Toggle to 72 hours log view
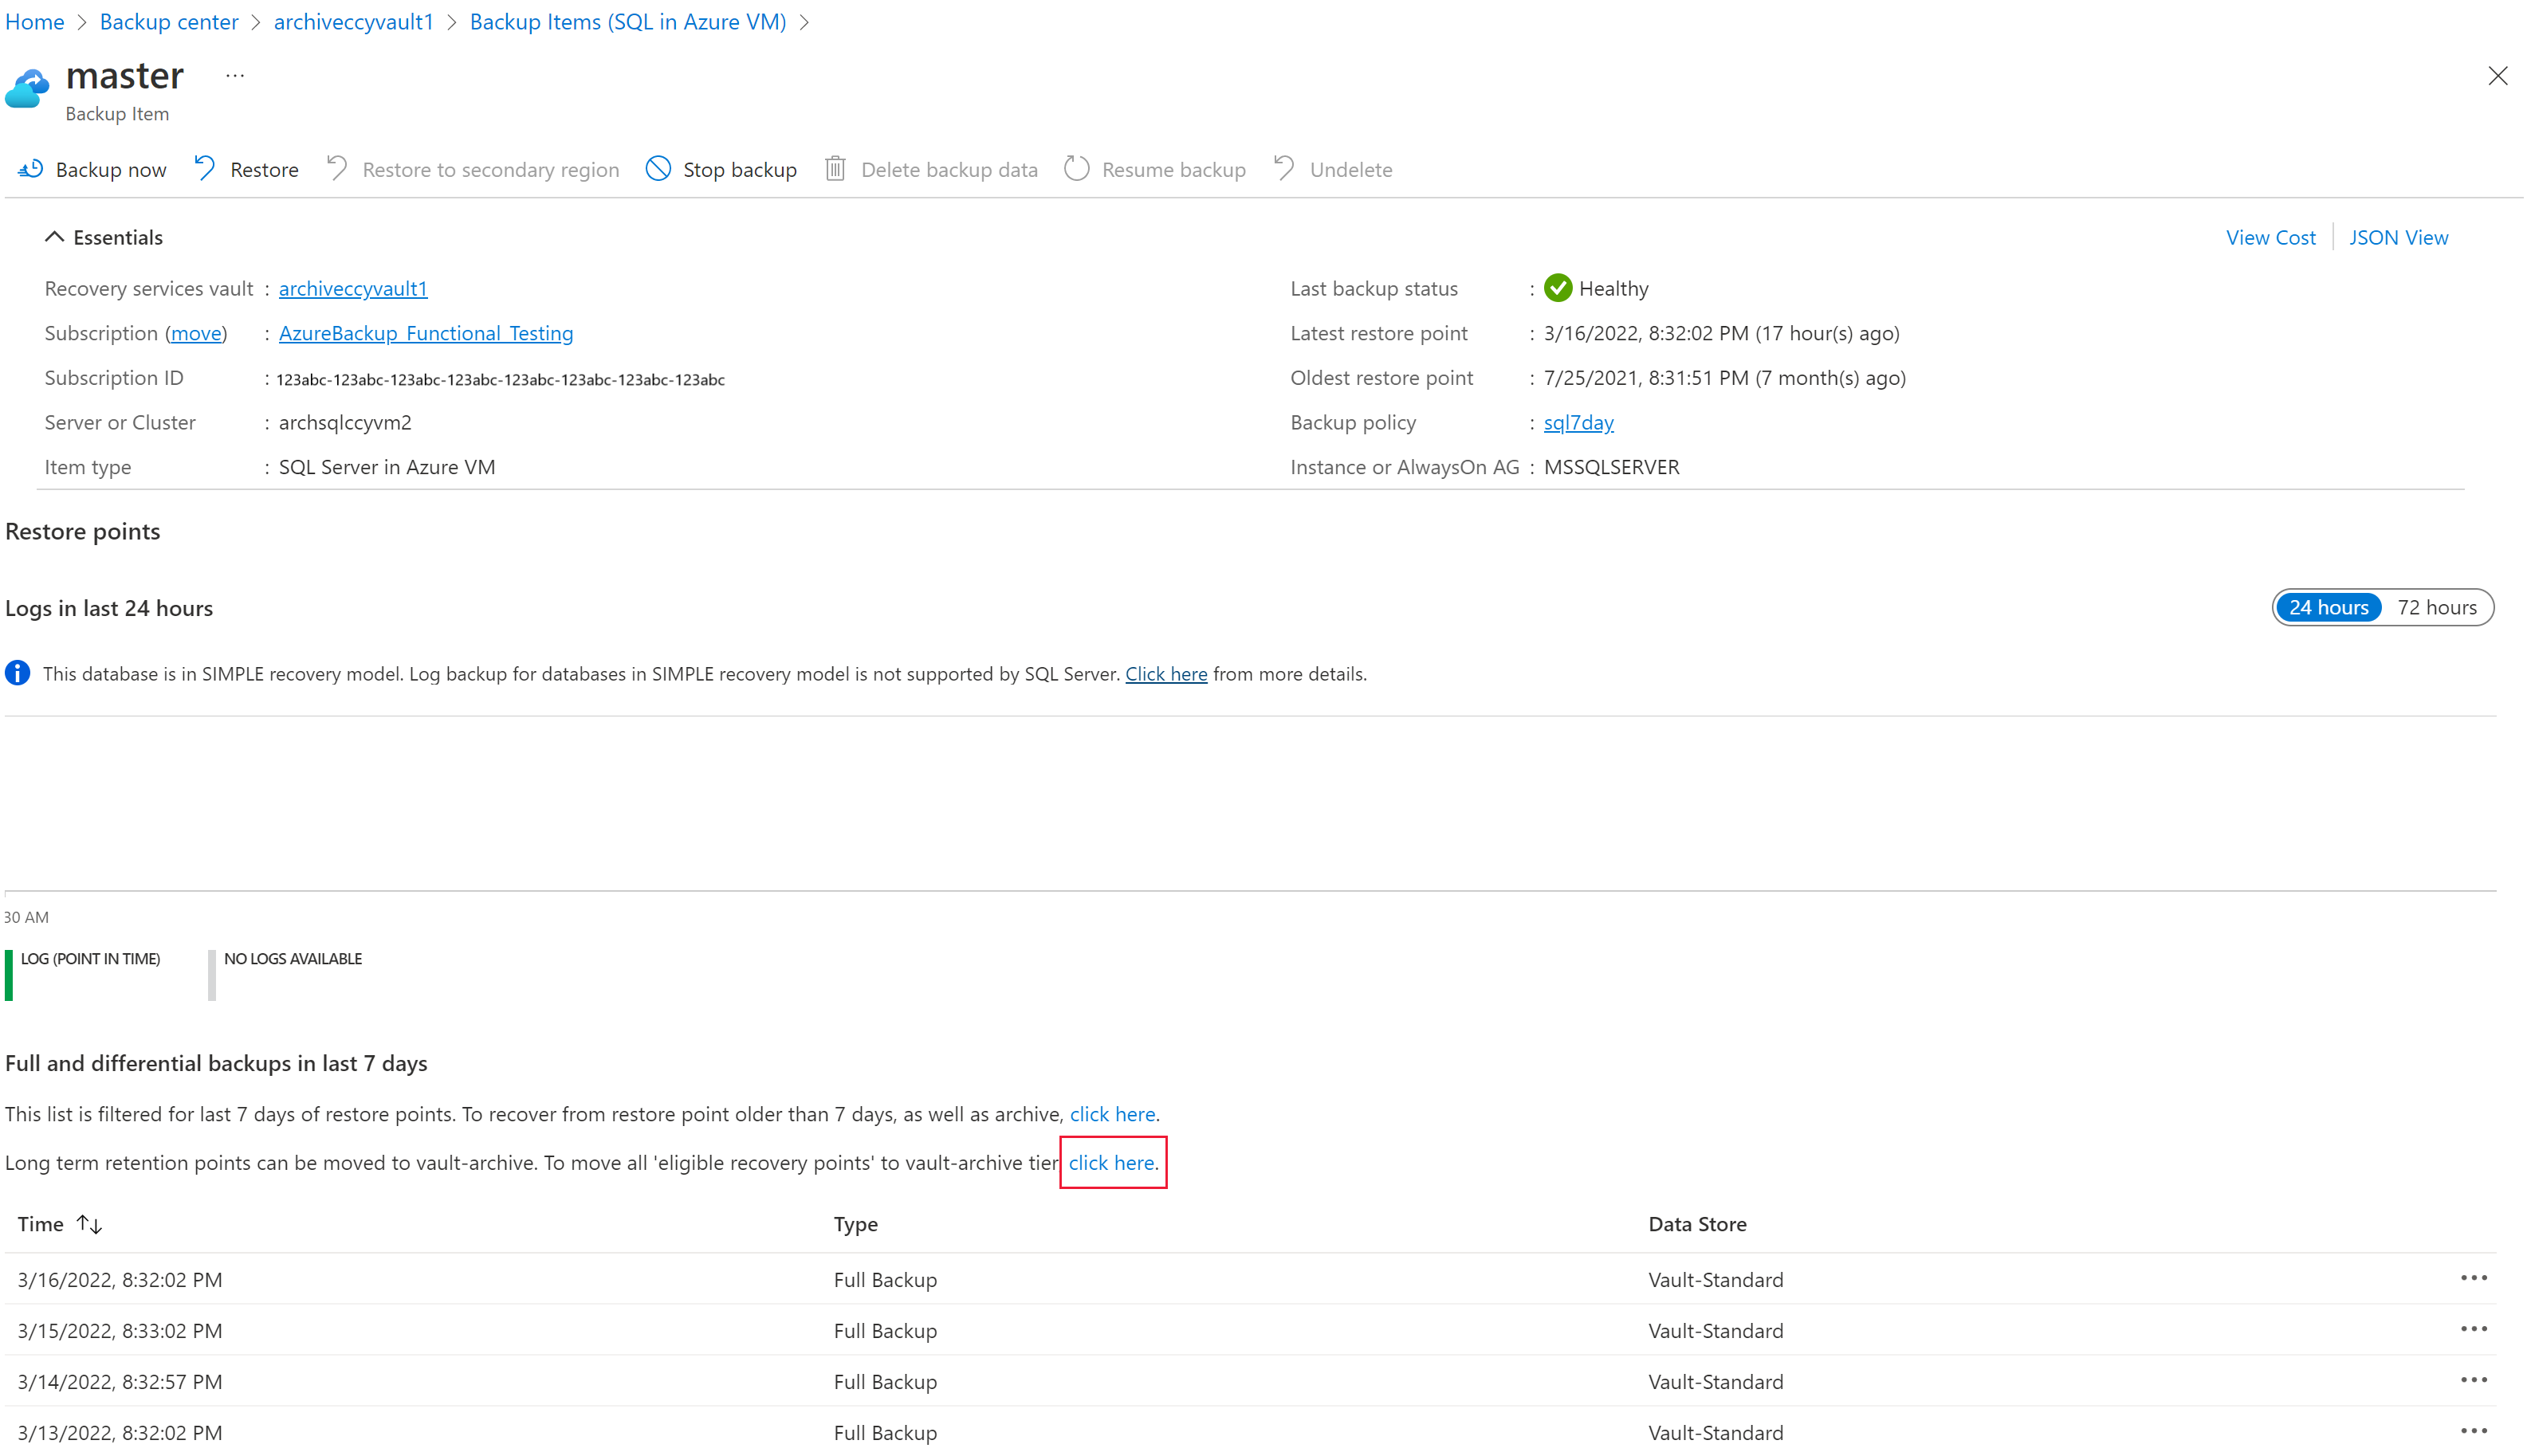This screenshot has height=1456, width=2527. coord(2437,606)
